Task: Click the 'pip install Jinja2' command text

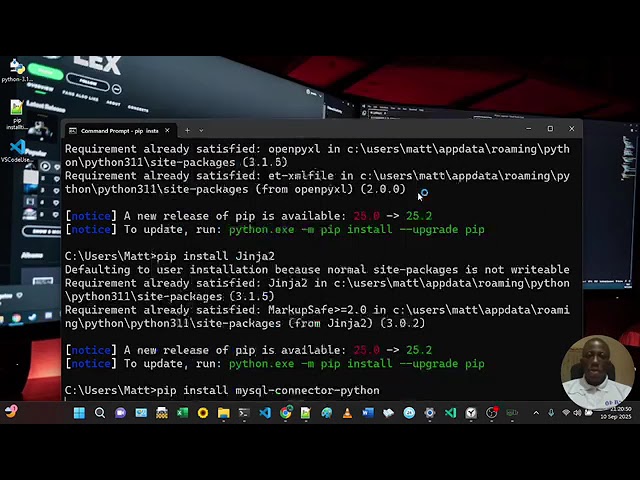Action: coord(216,256)
